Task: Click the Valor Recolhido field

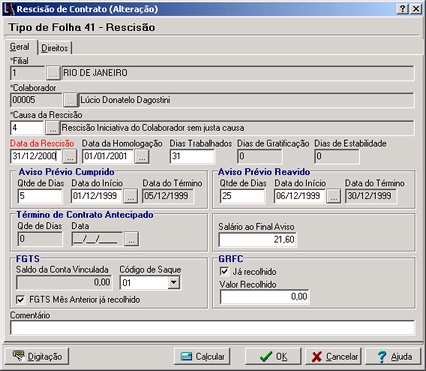Action: coord(265,297)
